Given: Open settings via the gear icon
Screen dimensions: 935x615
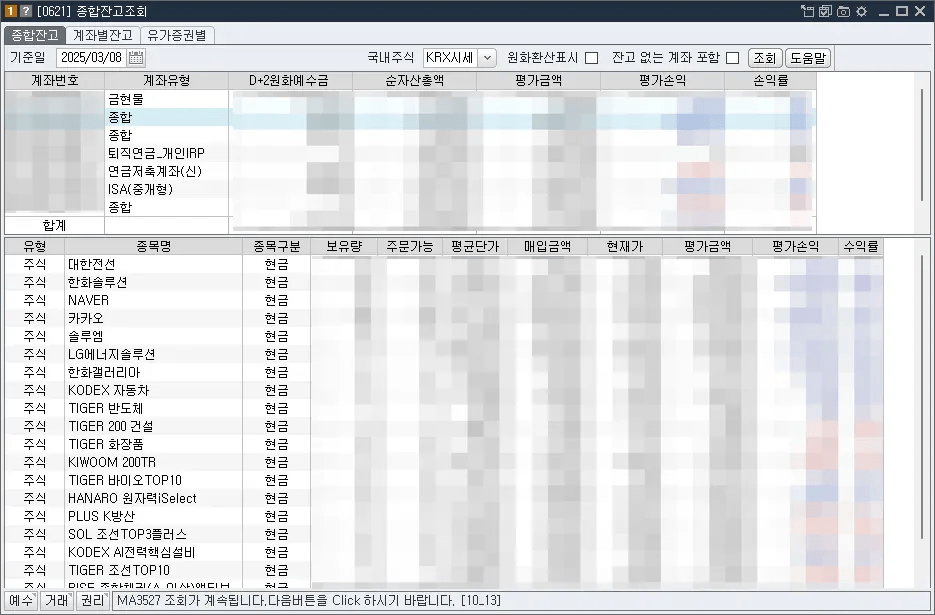Looking at the screenshot, I should pyautogui.click(x=861, y=11).
